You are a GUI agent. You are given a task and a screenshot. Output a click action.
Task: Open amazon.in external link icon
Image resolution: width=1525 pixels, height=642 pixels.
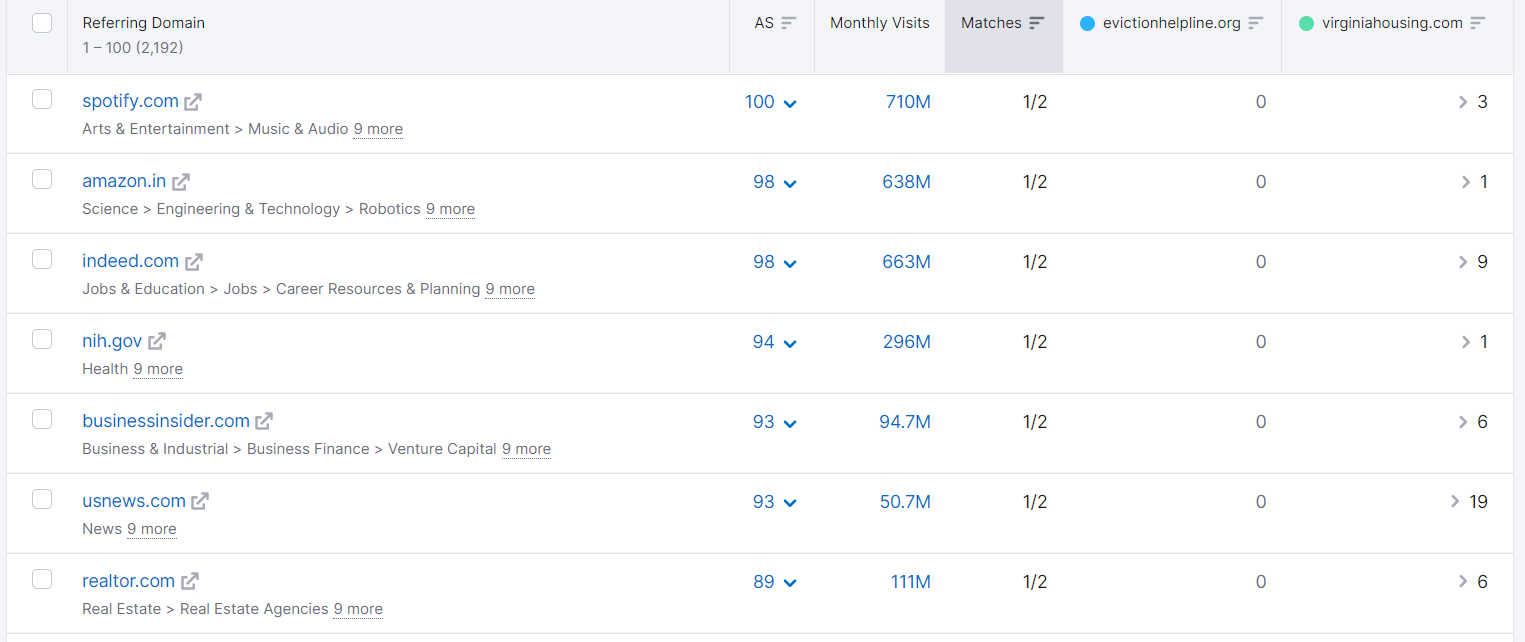pyautogui.click(x=181, y=182)
